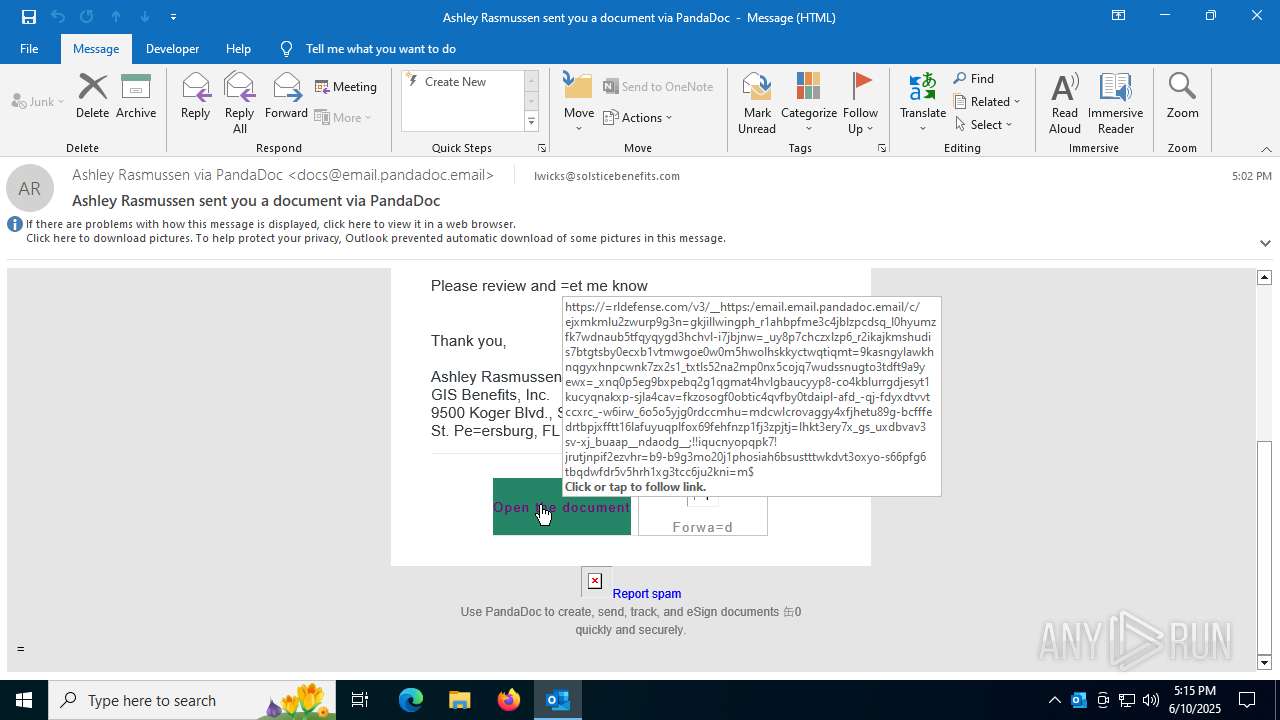Forward this message
Viewport: 1280px width, 720px height.
point(286,96)
